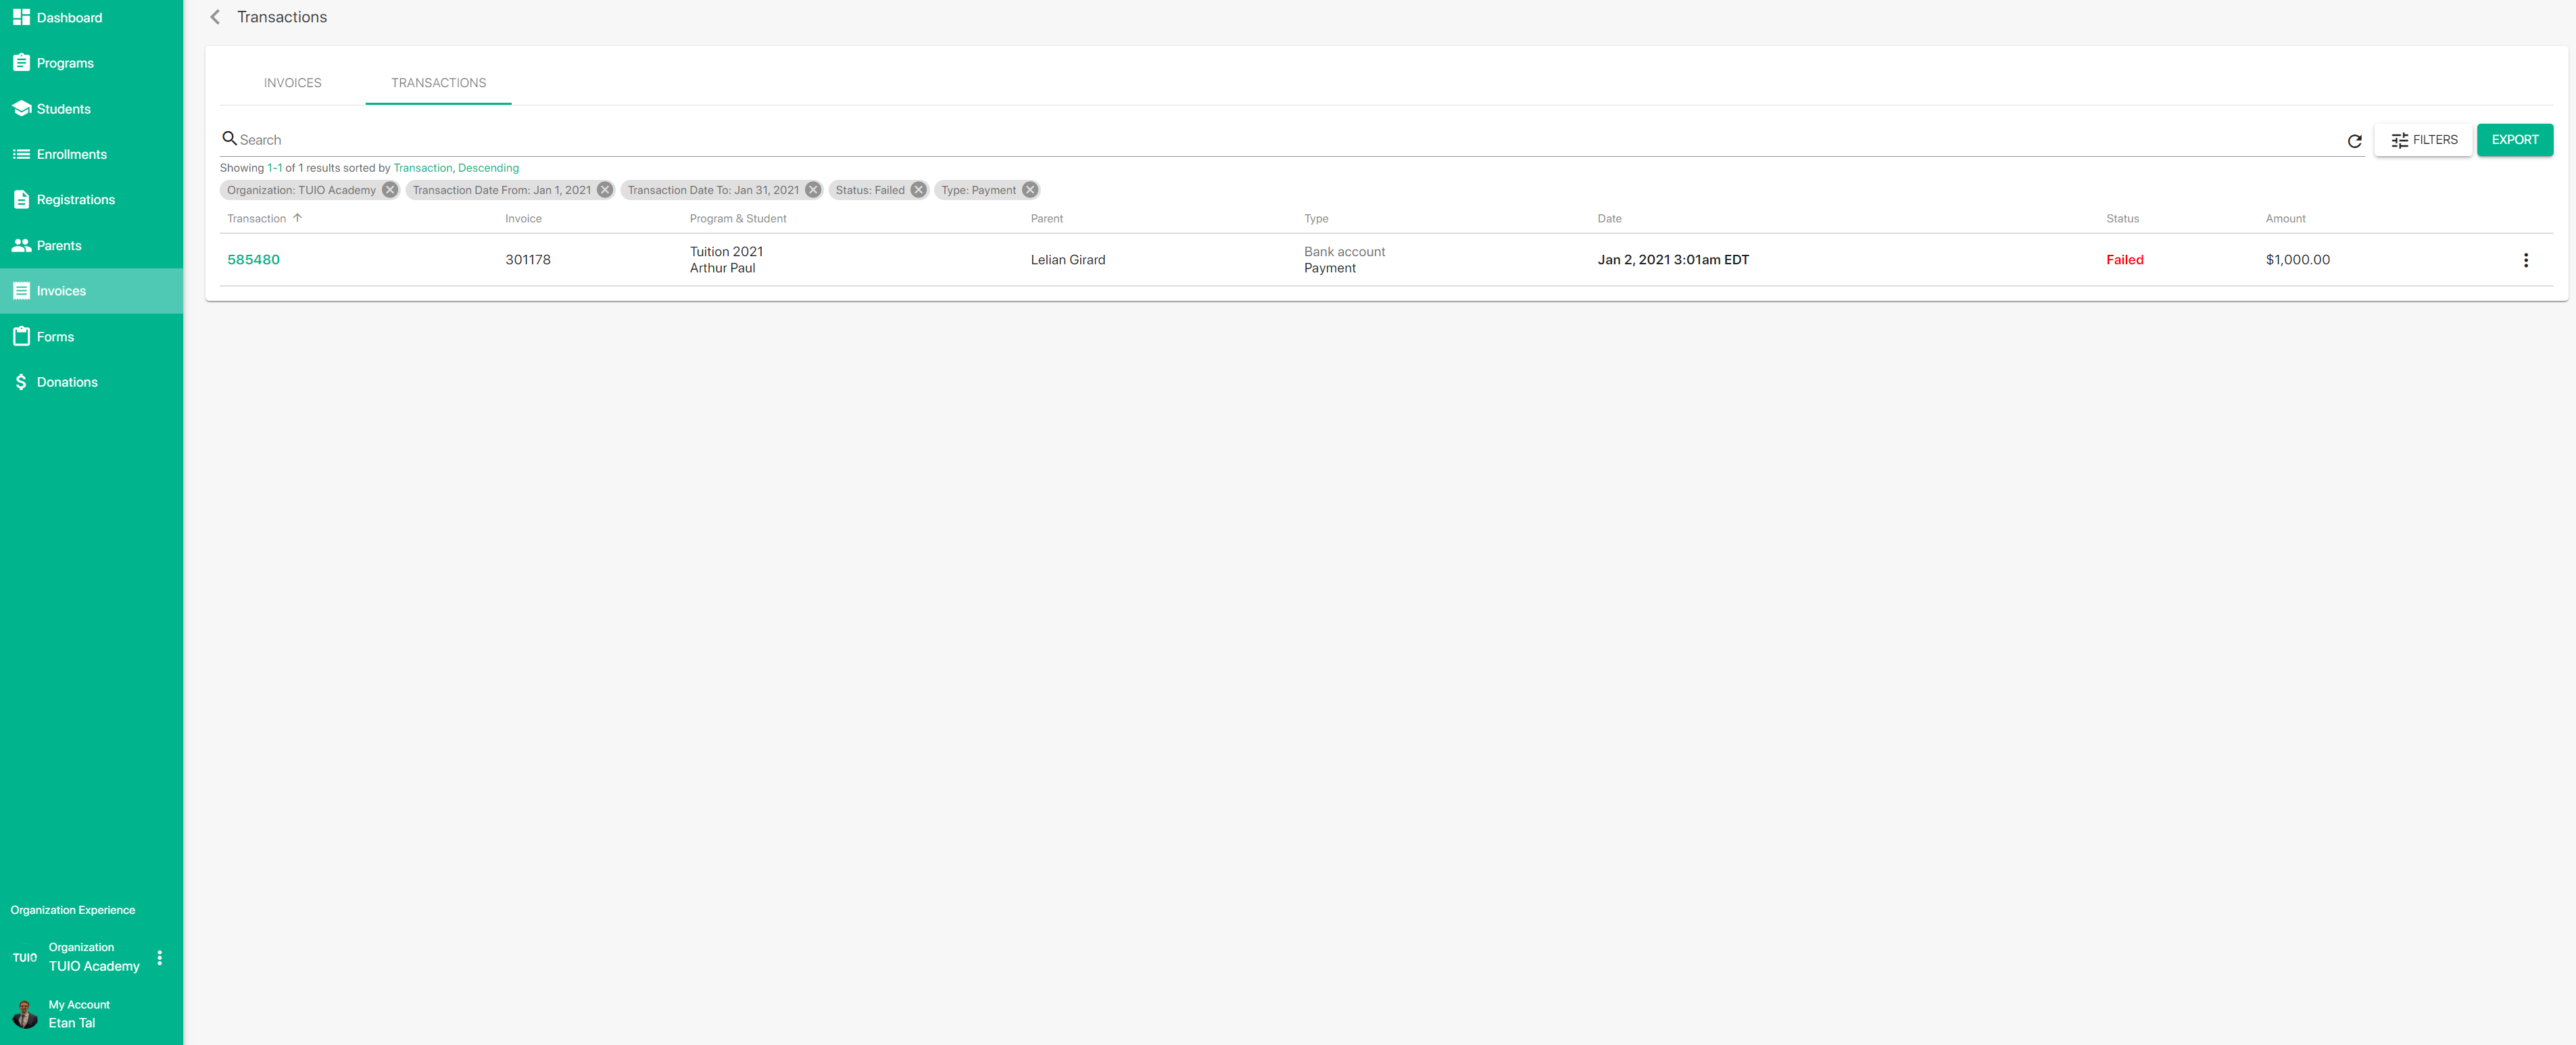
Task: Click the Enrollments list icon
Action: point(21,154)
